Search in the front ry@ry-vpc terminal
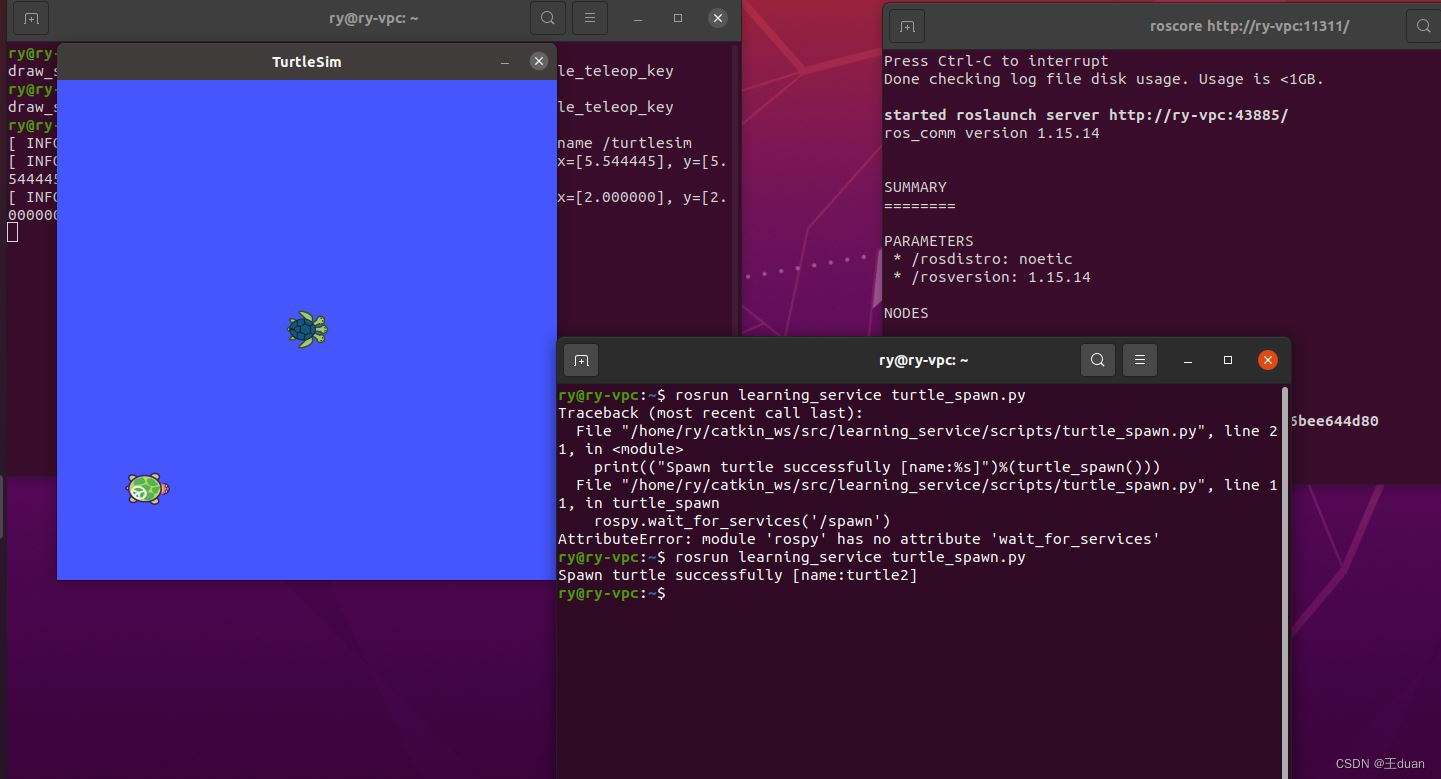The image size is (1441, 779). pos(1098,360)
